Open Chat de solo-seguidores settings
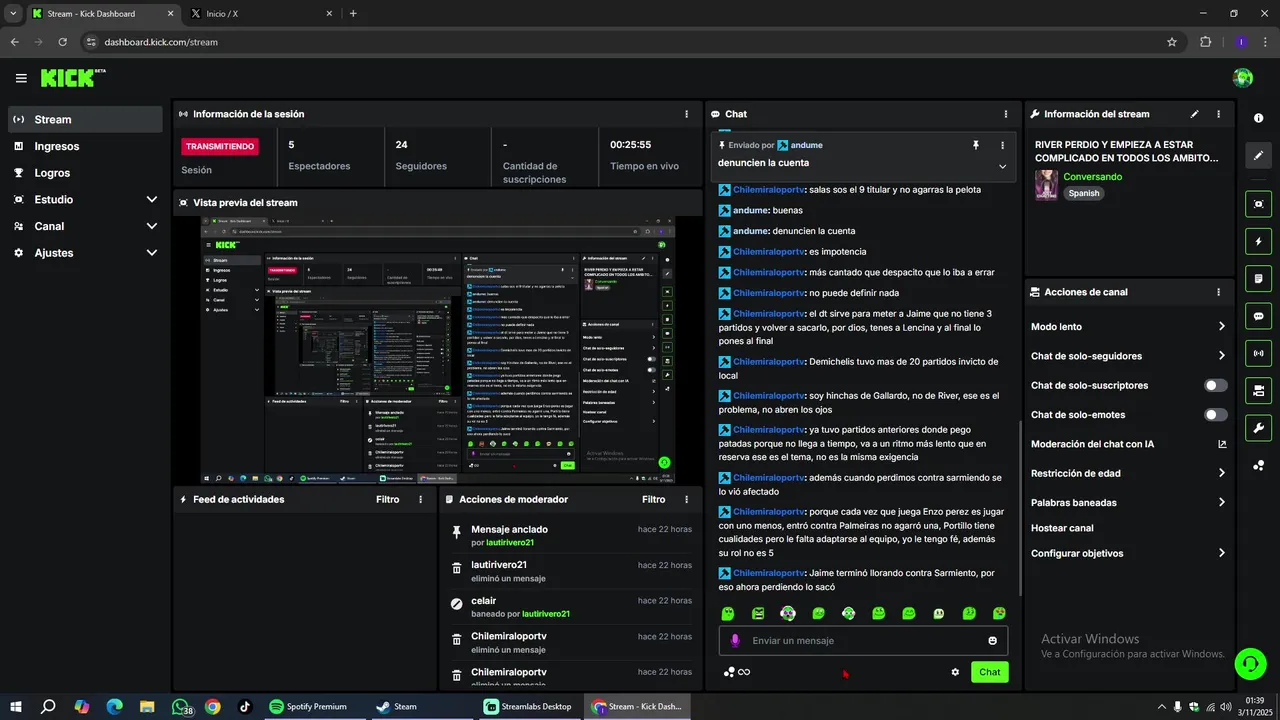 click(1128, 356)
